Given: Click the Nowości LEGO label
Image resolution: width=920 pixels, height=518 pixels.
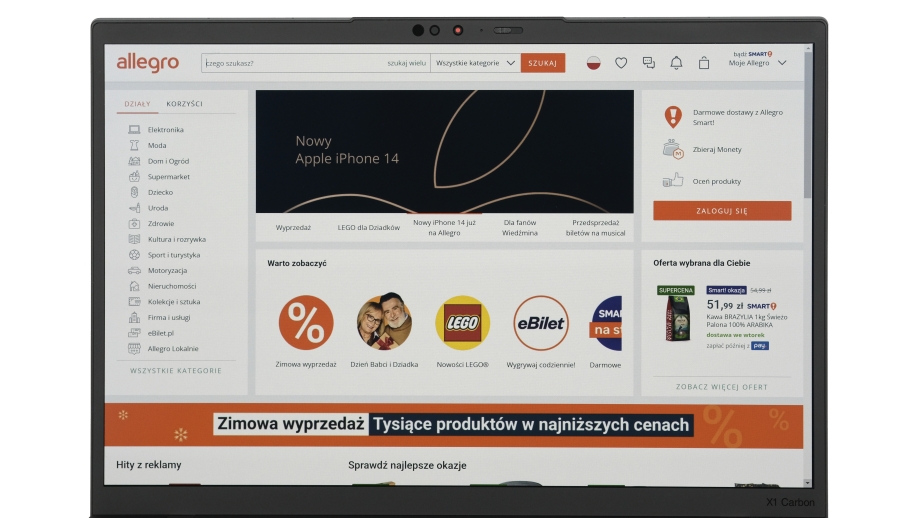Looking at the screenshot, I should tap(462, 364).
